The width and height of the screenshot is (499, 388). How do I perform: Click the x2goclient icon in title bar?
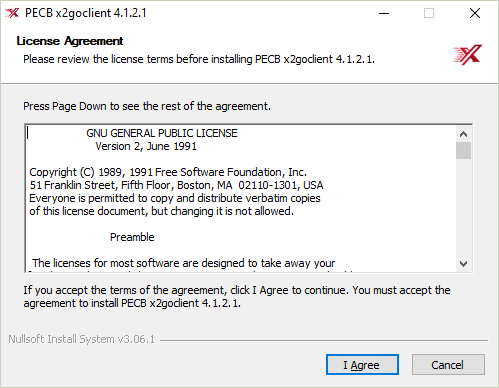click(12, 13)
